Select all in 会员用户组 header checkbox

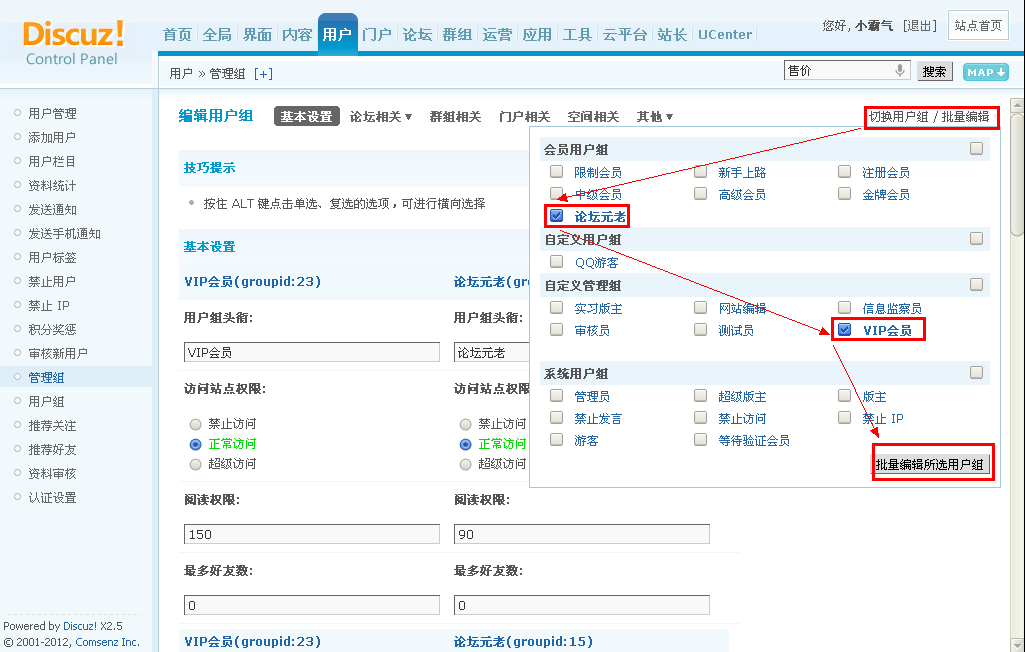coord(976,148)
